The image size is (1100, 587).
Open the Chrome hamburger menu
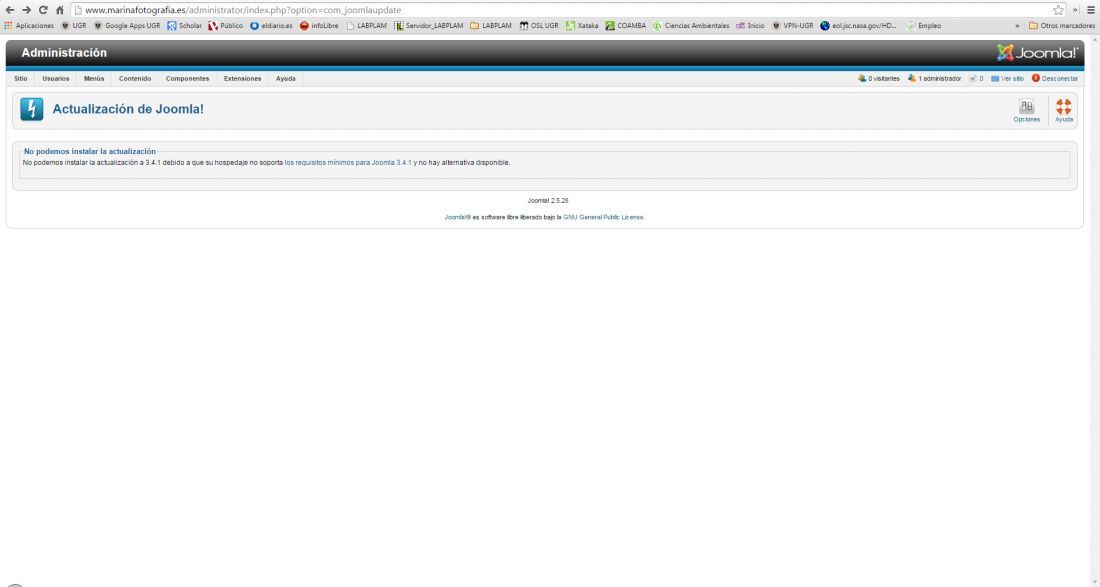click(1091, 10)
